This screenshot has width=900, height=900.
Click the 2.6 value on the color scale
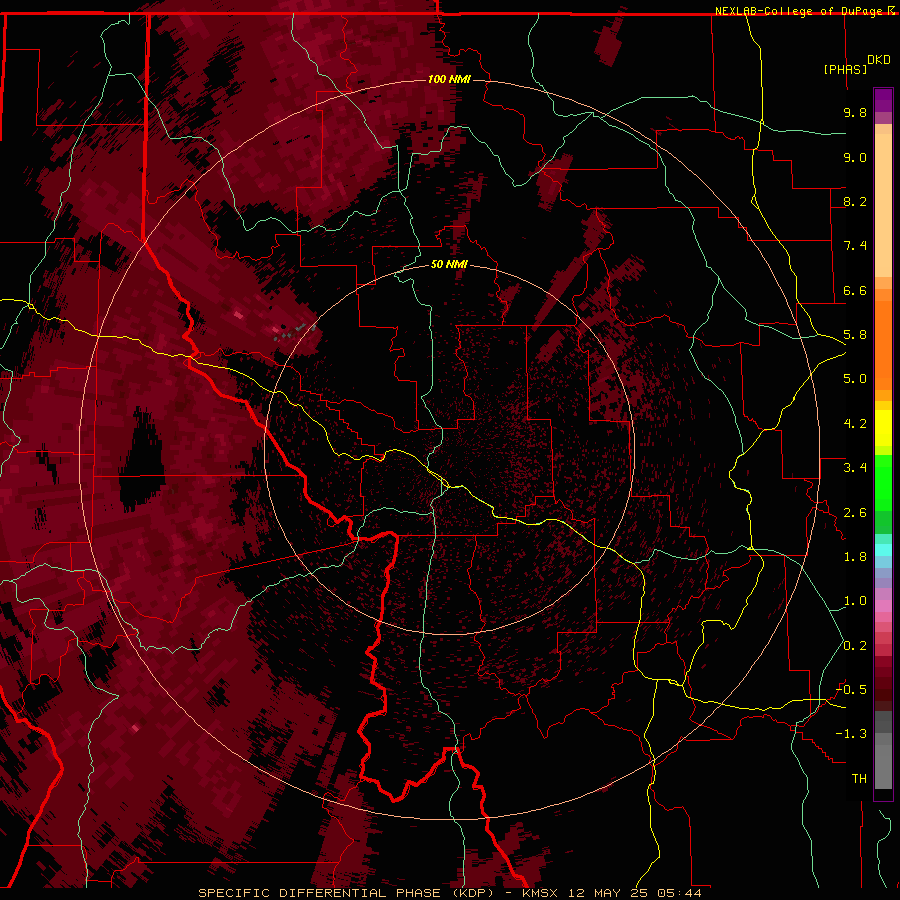(x=855, y=513)
